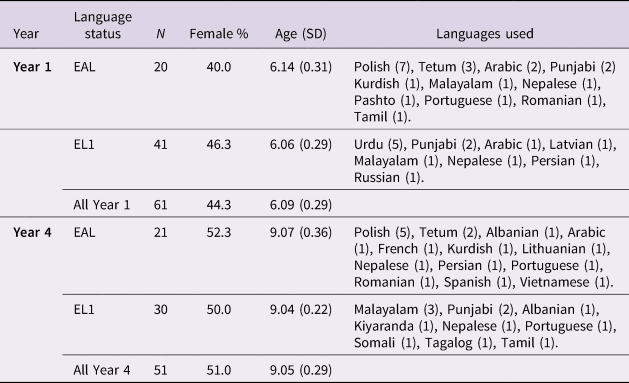Click the bold Year 4 row label
The height and width of the screenshot is (383, 629).
(x=32, y=232)
